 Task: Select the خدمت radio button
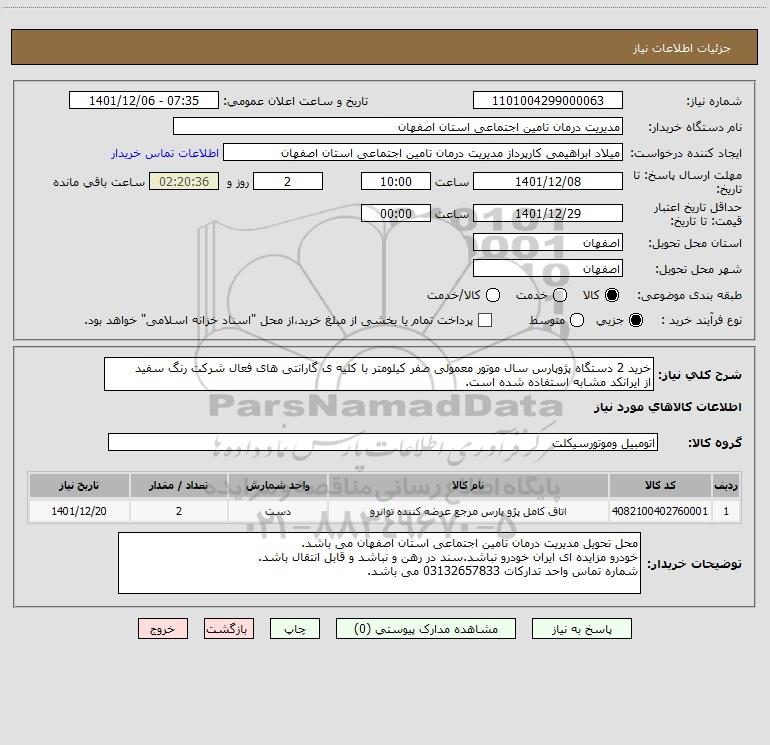point(560,295)
